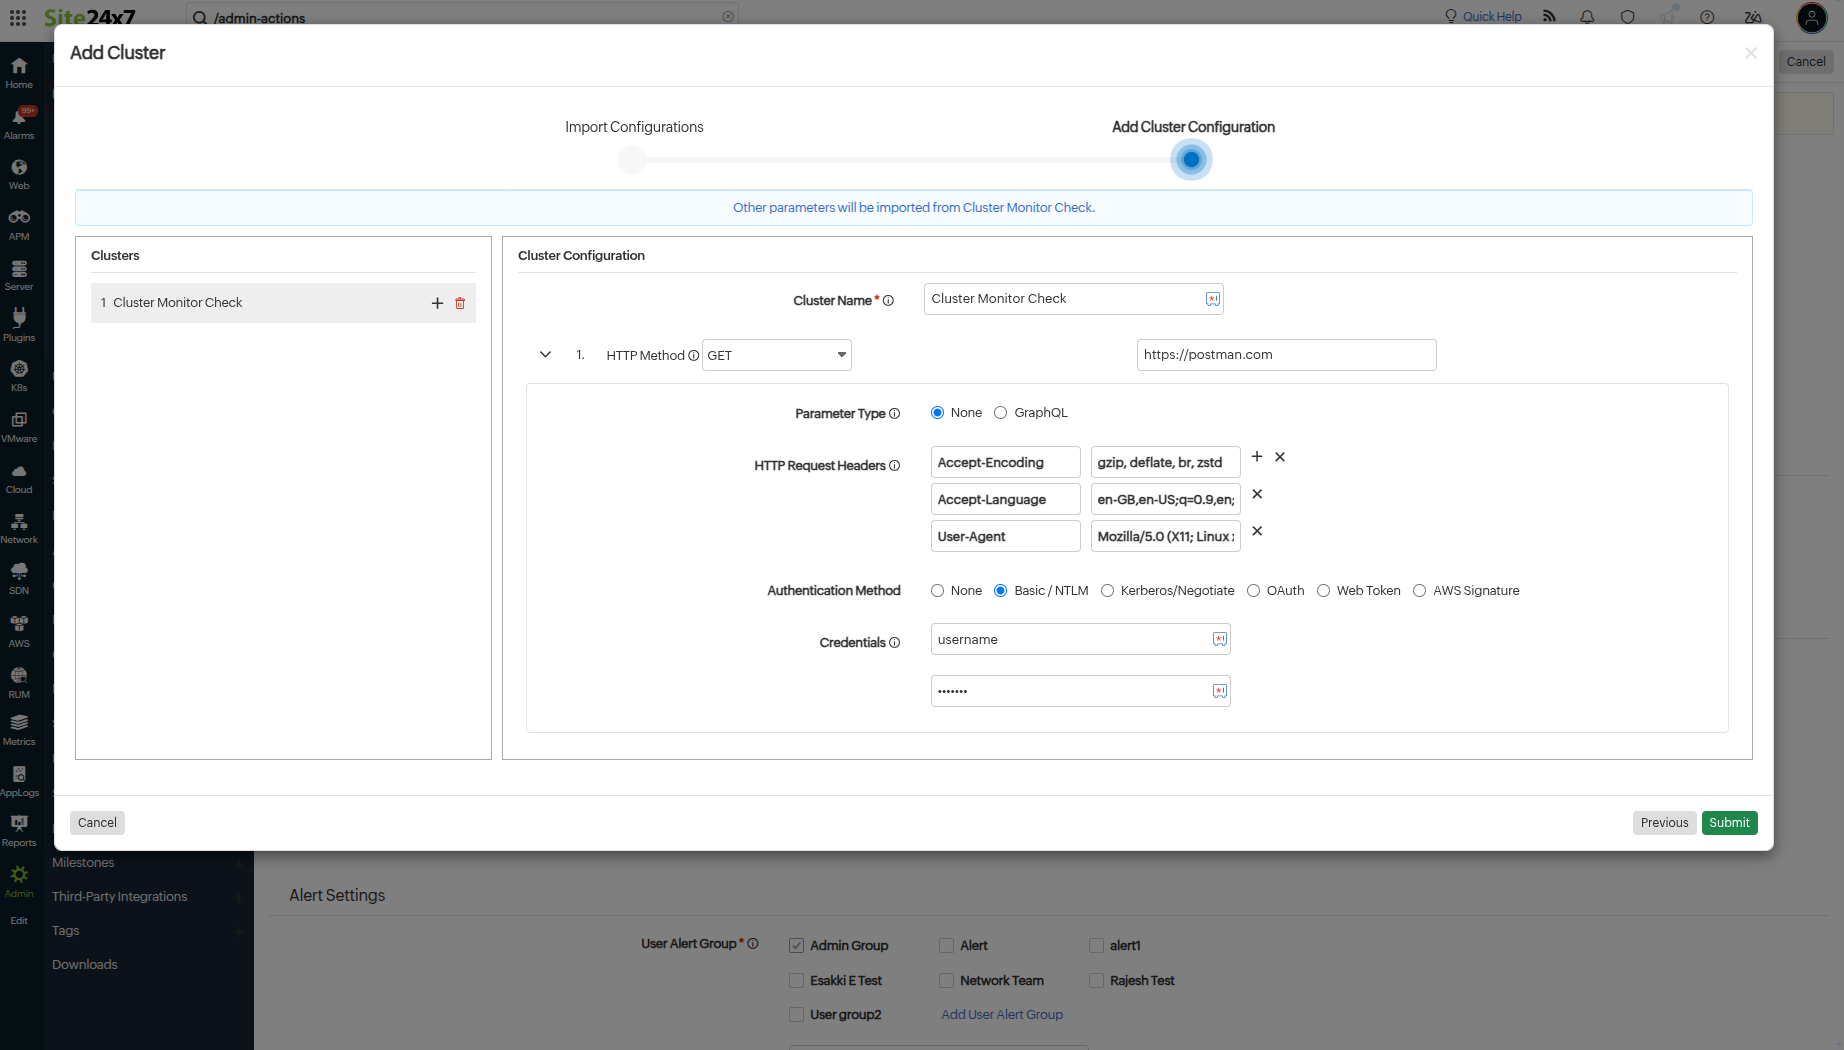Click the Import Configurations step circle
Screen dimensions: 1844x1050
click(632, 159)
